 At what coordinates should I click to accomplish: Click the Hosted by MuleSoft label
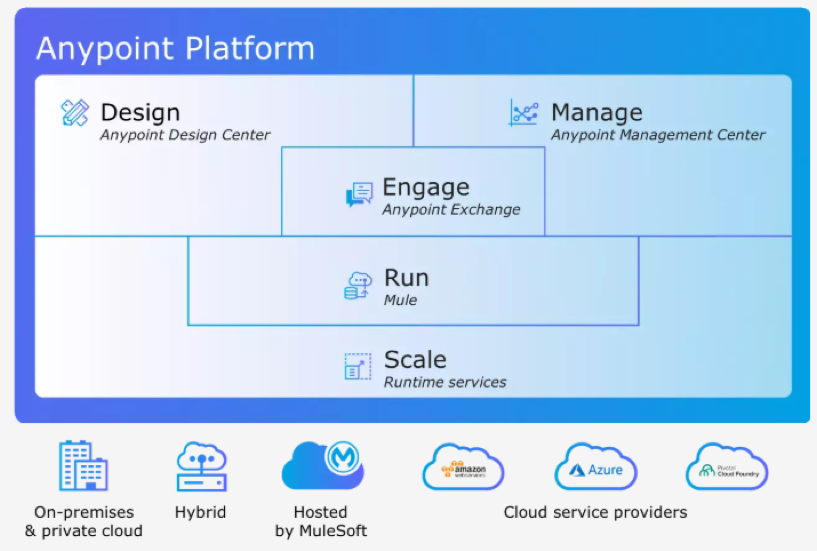(321, 521)
